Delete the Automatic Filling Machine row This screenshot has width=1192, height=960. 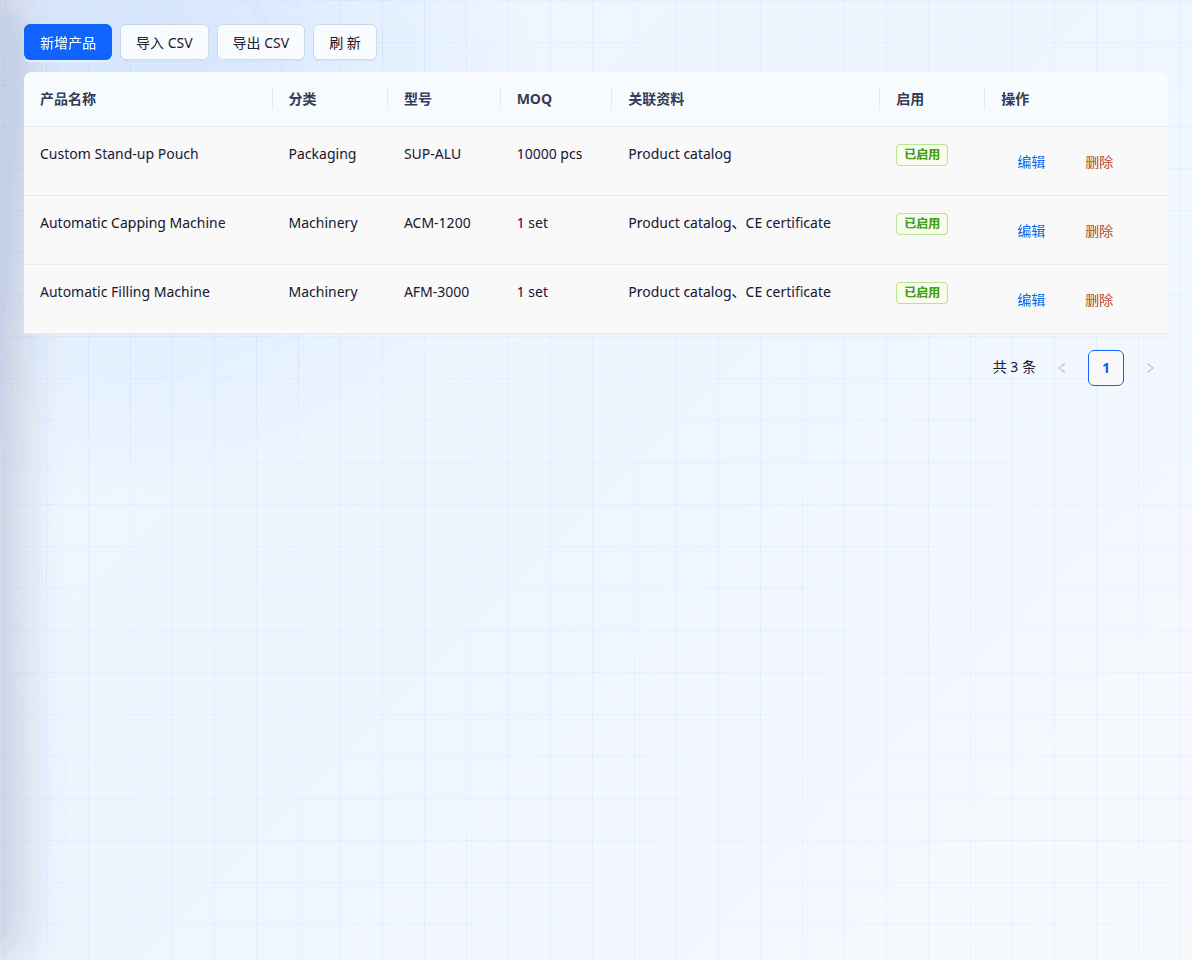(x=1098, y=300)
